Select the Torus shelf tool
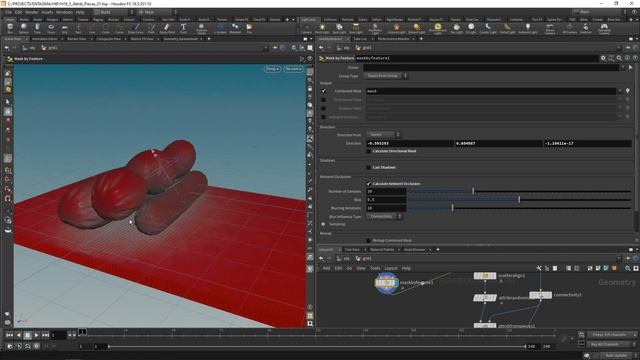The width and height of the screenshot is (640, 360). pyautogui.click(x=51, y=29)
